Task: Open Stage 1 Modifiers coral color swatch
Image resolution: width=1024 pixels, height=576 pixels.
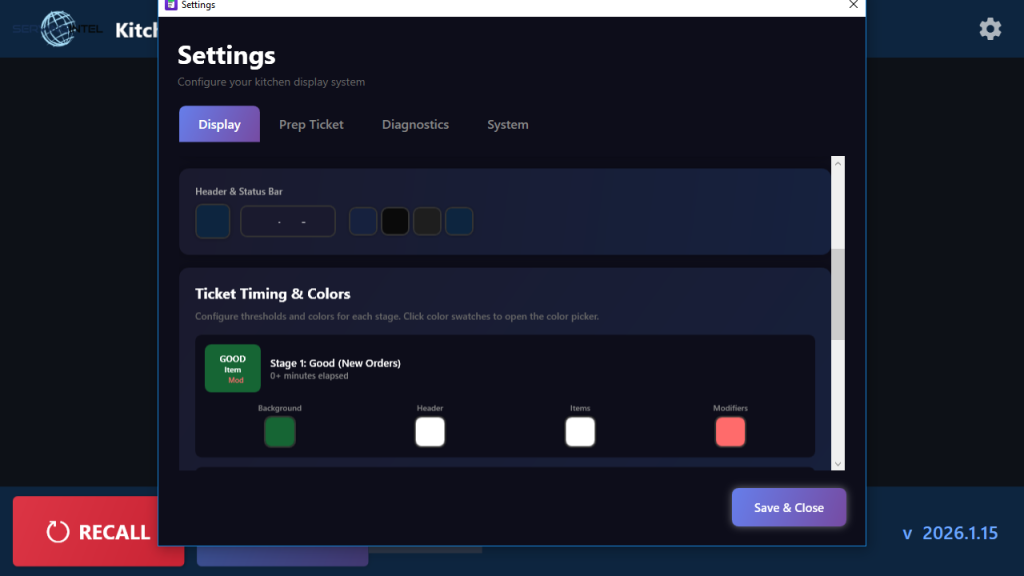Action: (730, 432)
